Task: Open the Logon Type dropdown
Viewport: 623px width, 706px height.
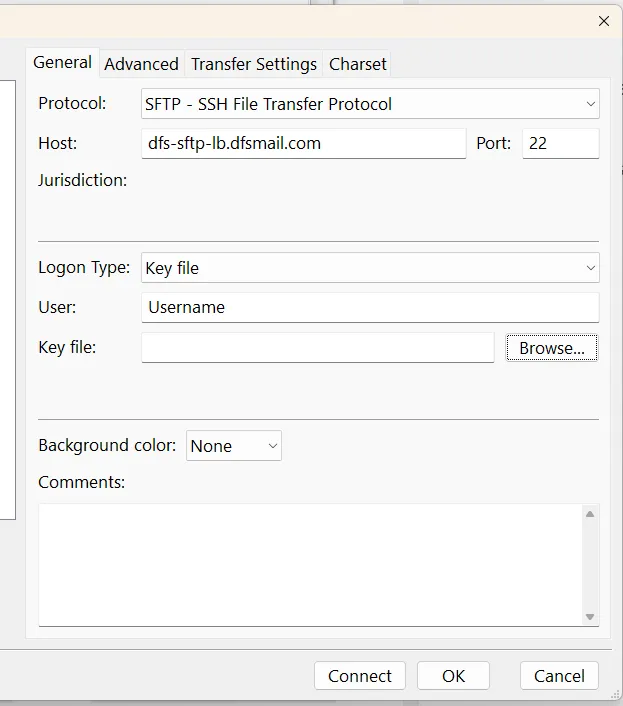Action: point(370,268)
